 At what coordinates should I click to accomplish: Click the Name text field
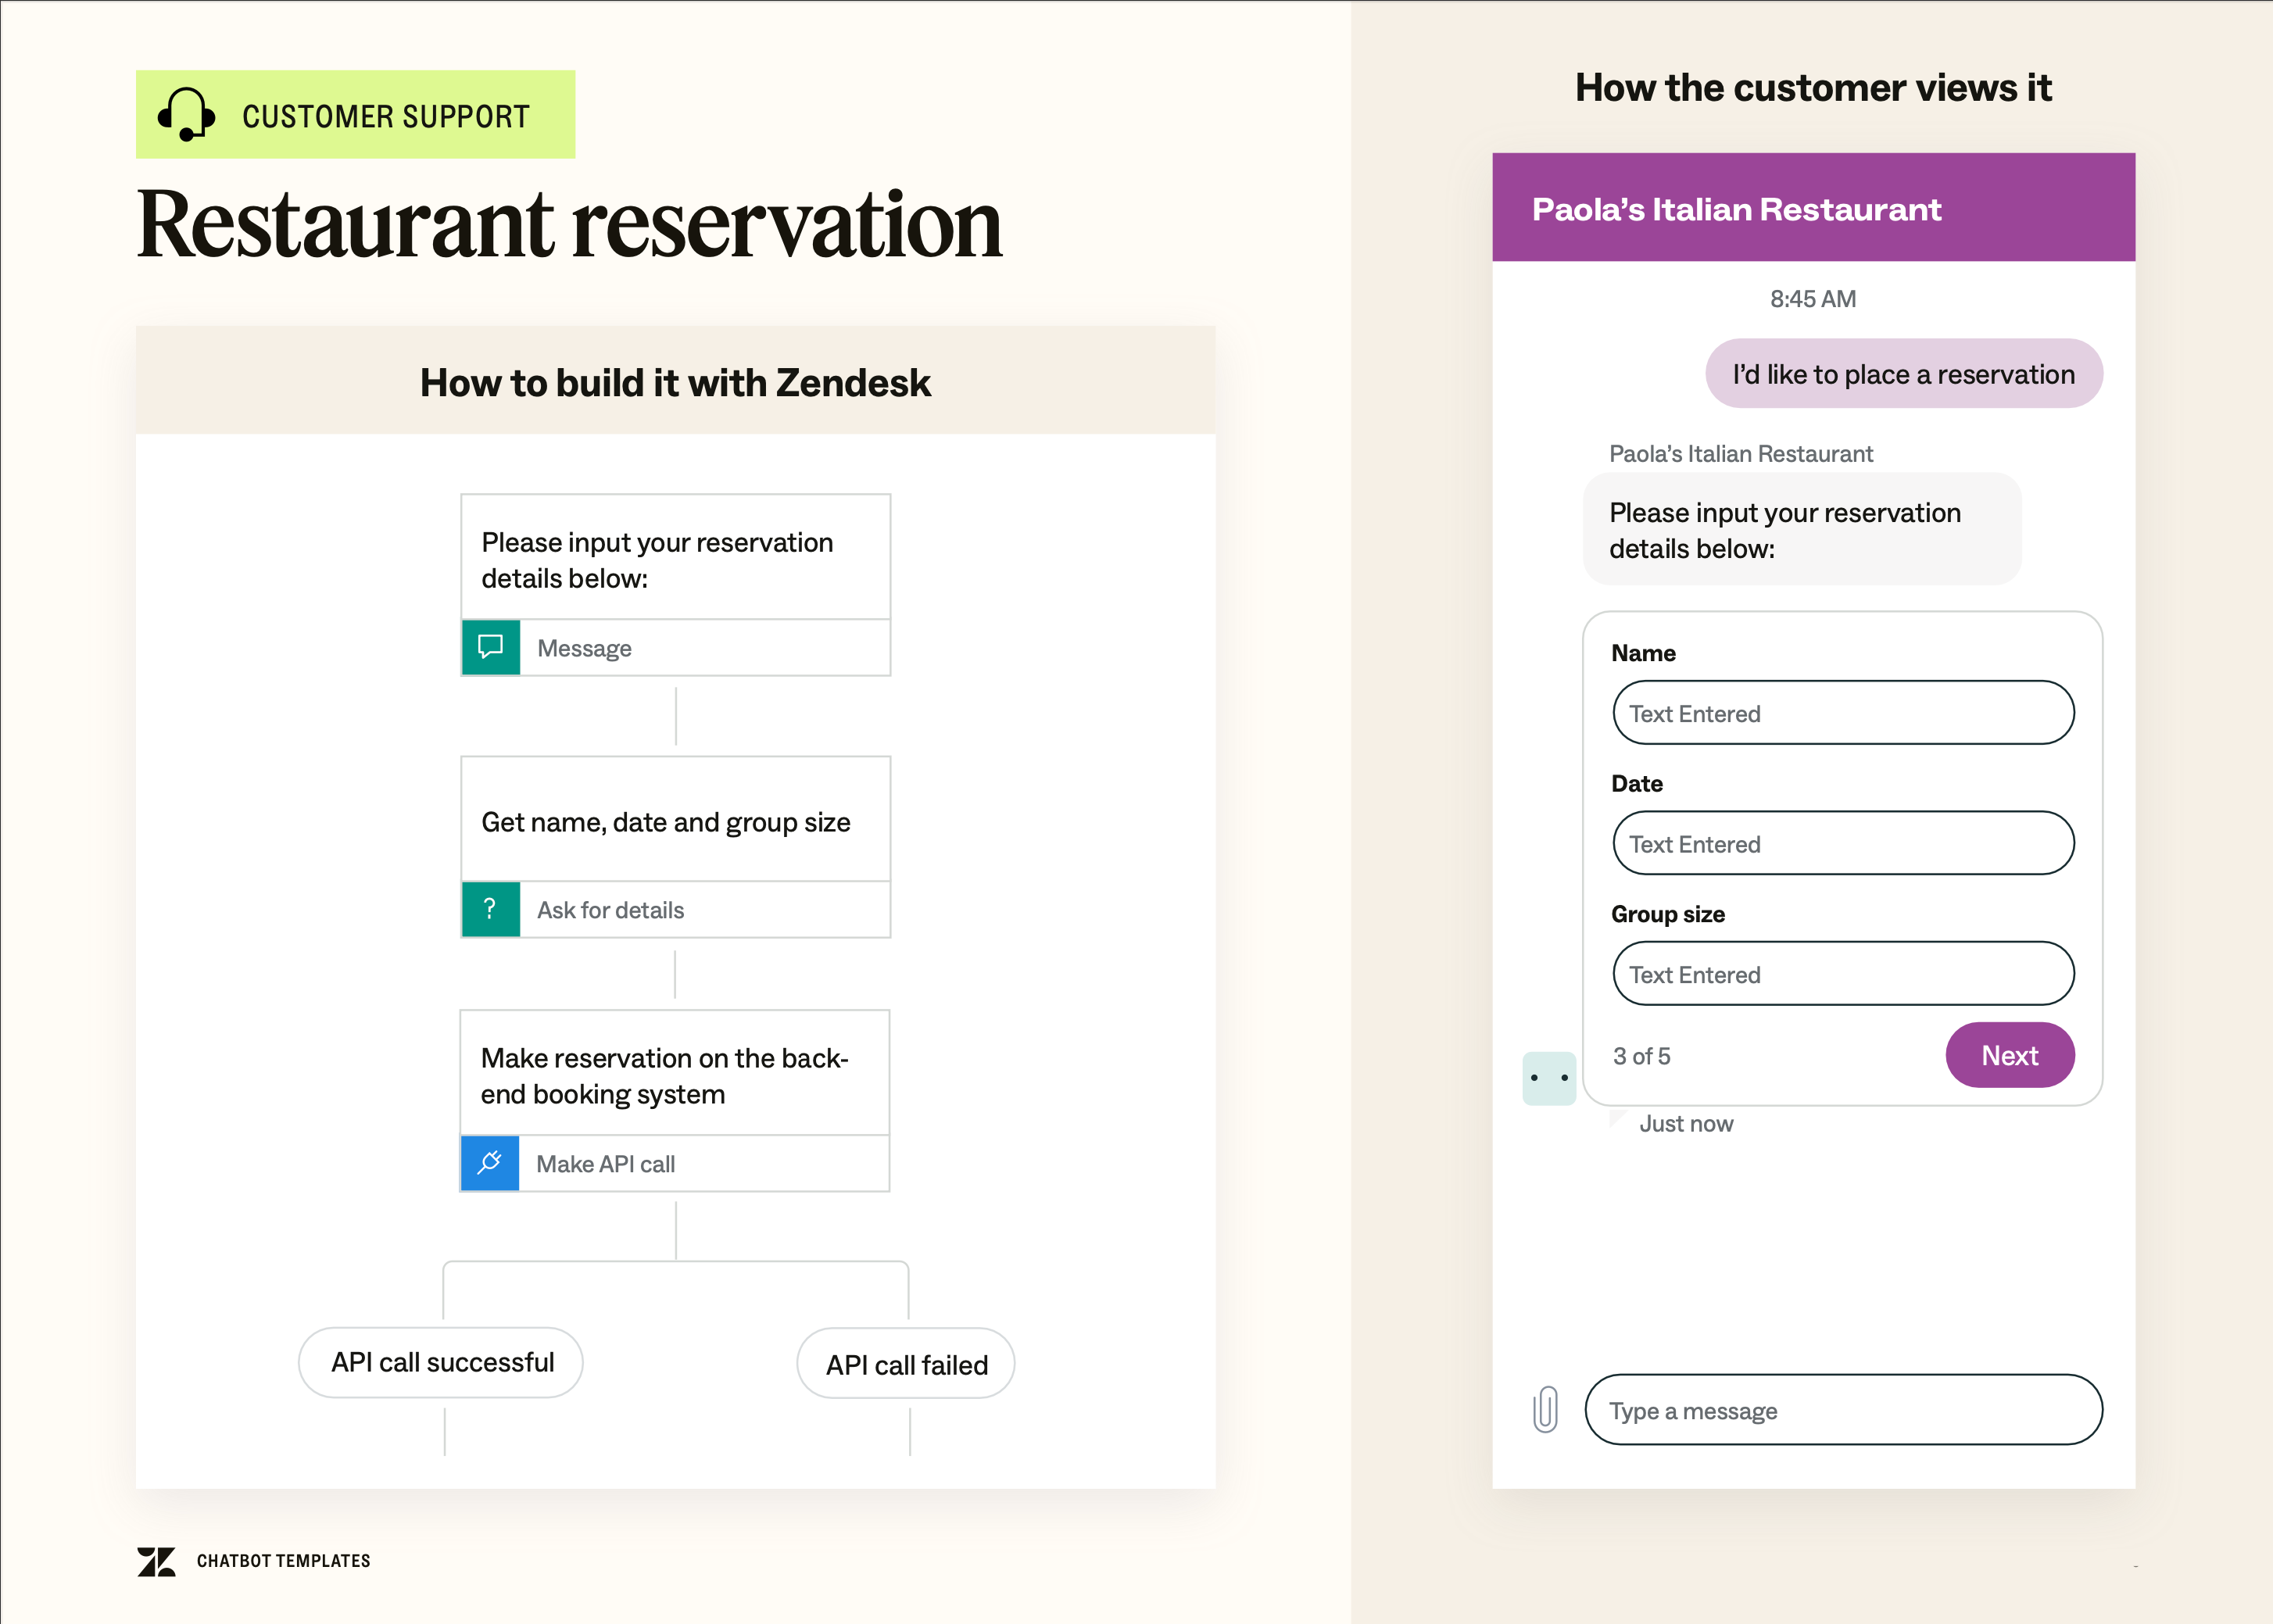pyautogui.click(x=1842, y=713)
